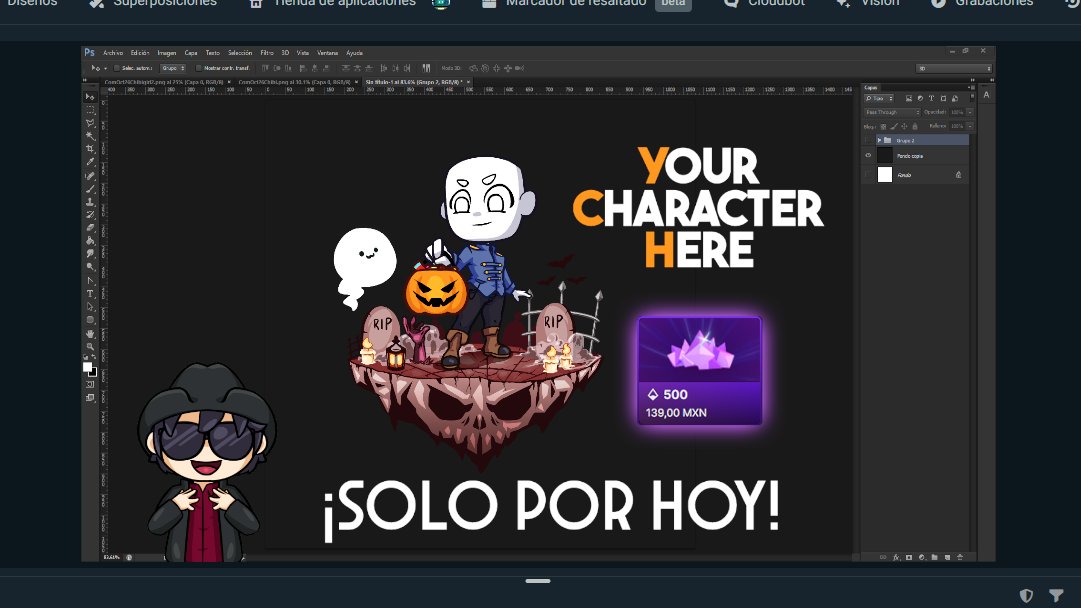Open the Archivo menu

[x=113, y=52]
